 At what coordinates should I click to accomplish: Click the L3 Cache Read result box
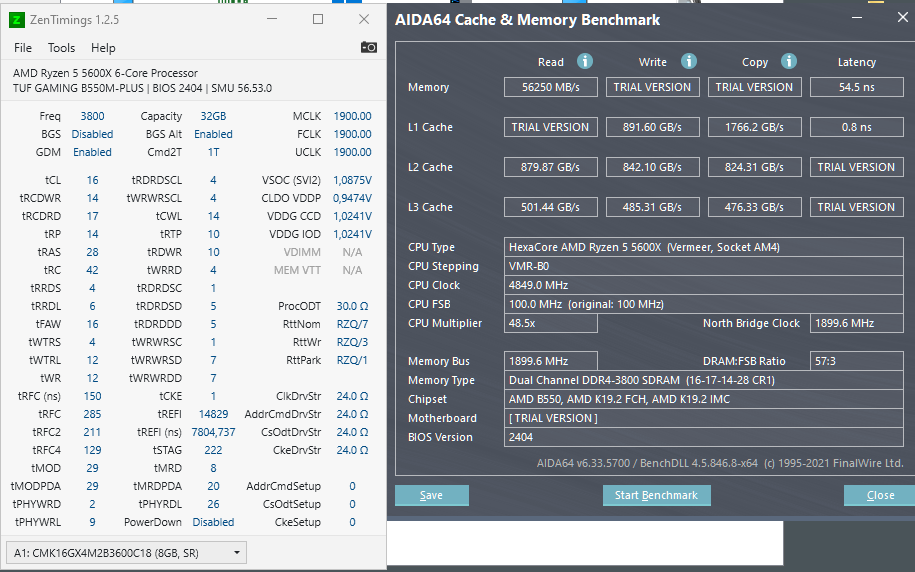(x=551, y=207)
